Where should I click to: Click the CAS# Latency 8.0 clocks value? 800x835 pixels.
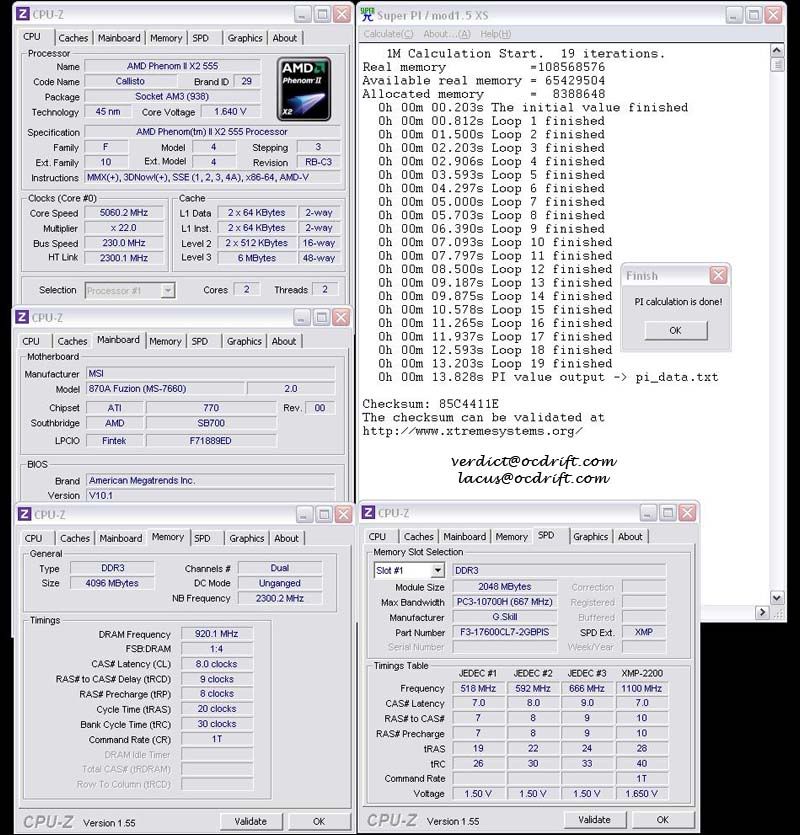coord(216,664)
